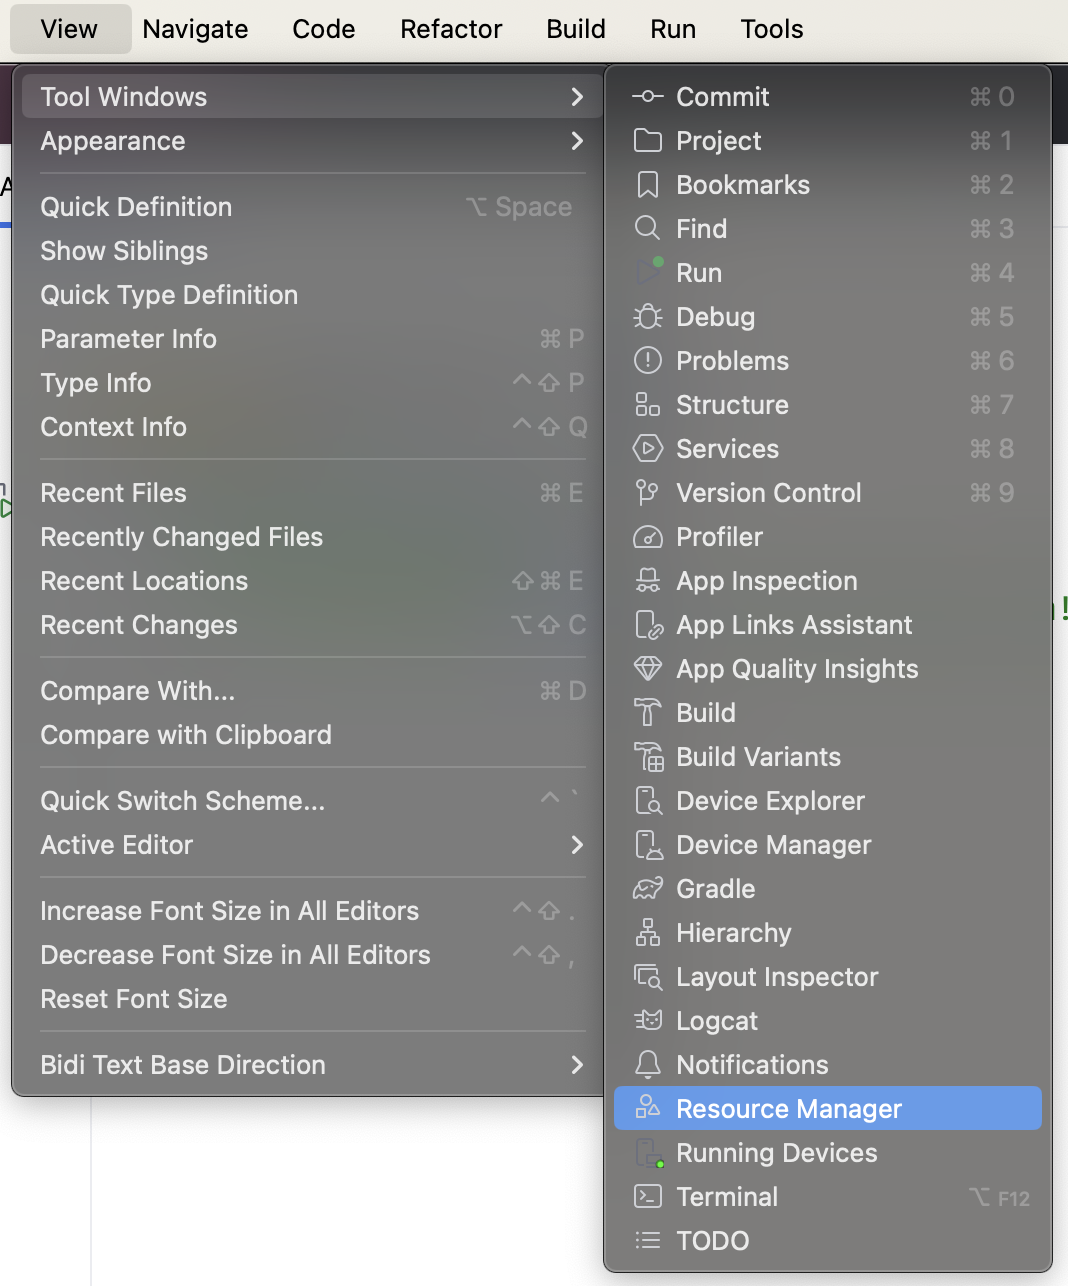The image size is (1068, 1286).
Task: Select Resource Manager tool window
Action: click(x=788, y=1109)
